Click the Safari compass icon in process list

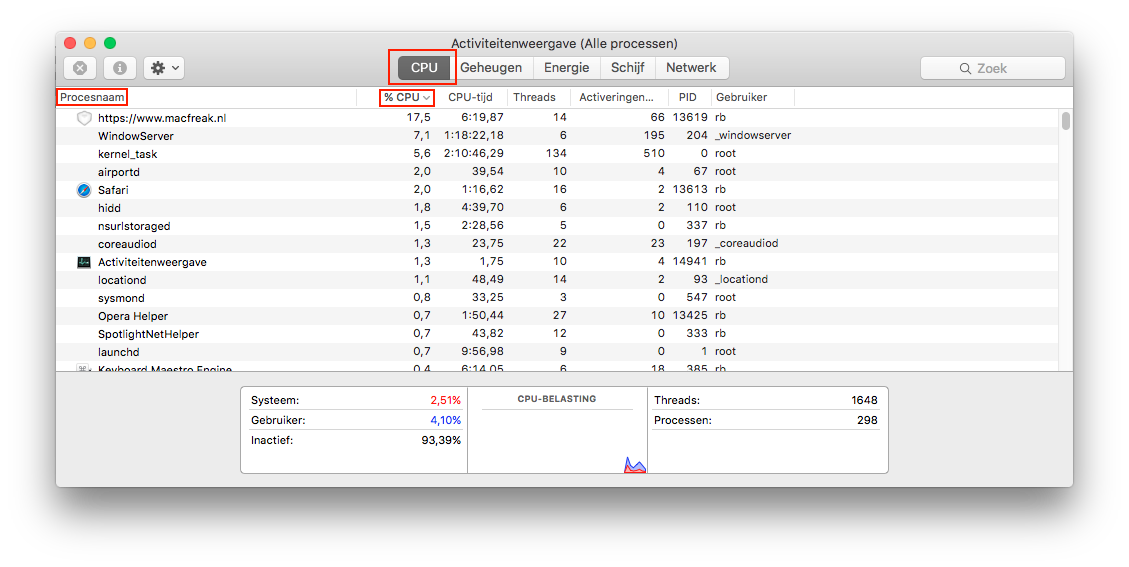pyautogui.click(x=84, y=190)
